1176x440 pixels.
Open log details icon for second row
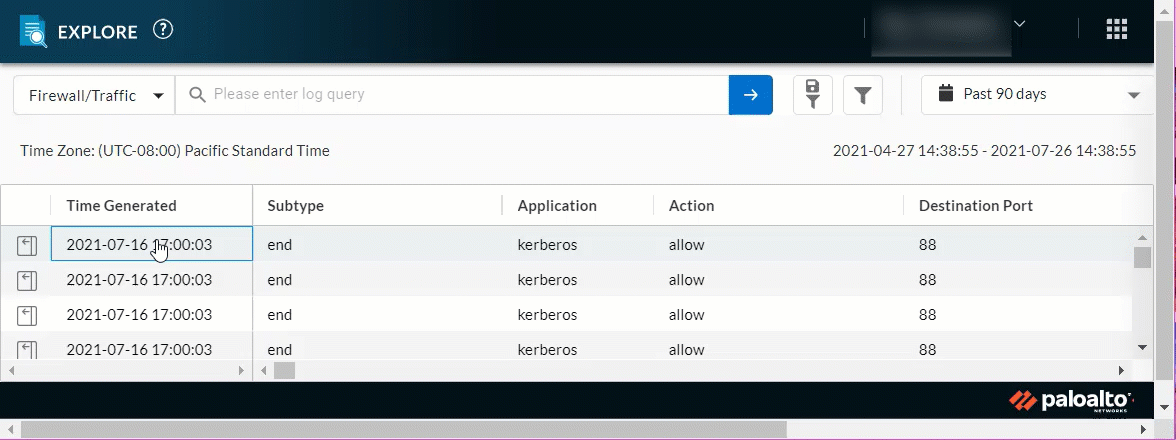click(27, 280)
